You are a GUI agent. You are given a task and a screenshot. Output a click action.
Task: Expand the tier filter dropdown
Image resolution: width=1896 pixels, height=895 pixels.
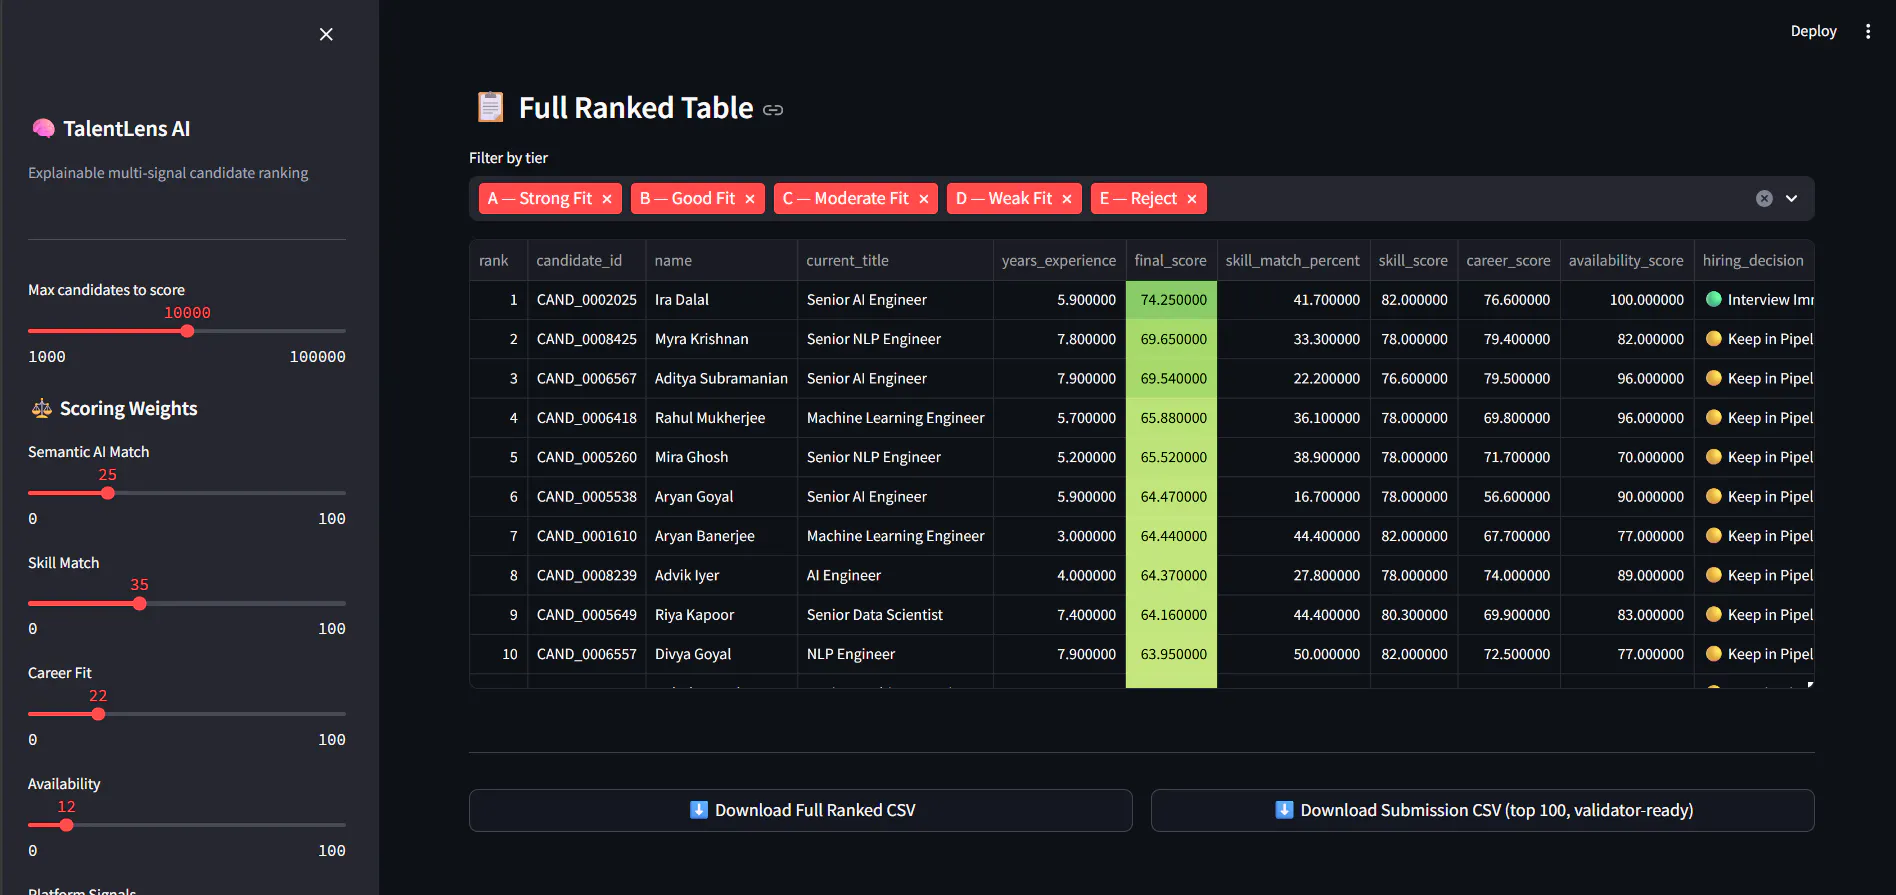click(1792, 198)
